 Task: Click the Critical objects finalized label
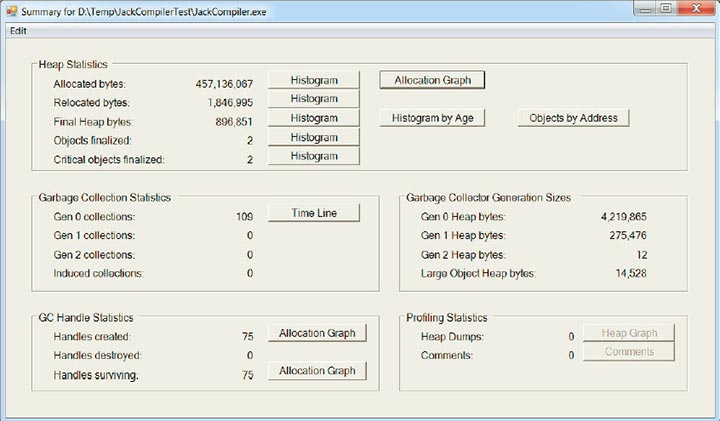click(x=109, y=160)
